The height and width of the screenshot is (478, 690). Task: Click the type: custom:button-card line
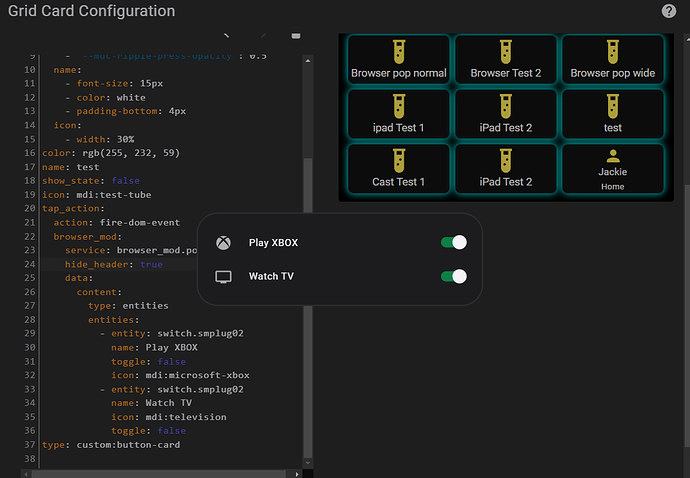point(110,444)
